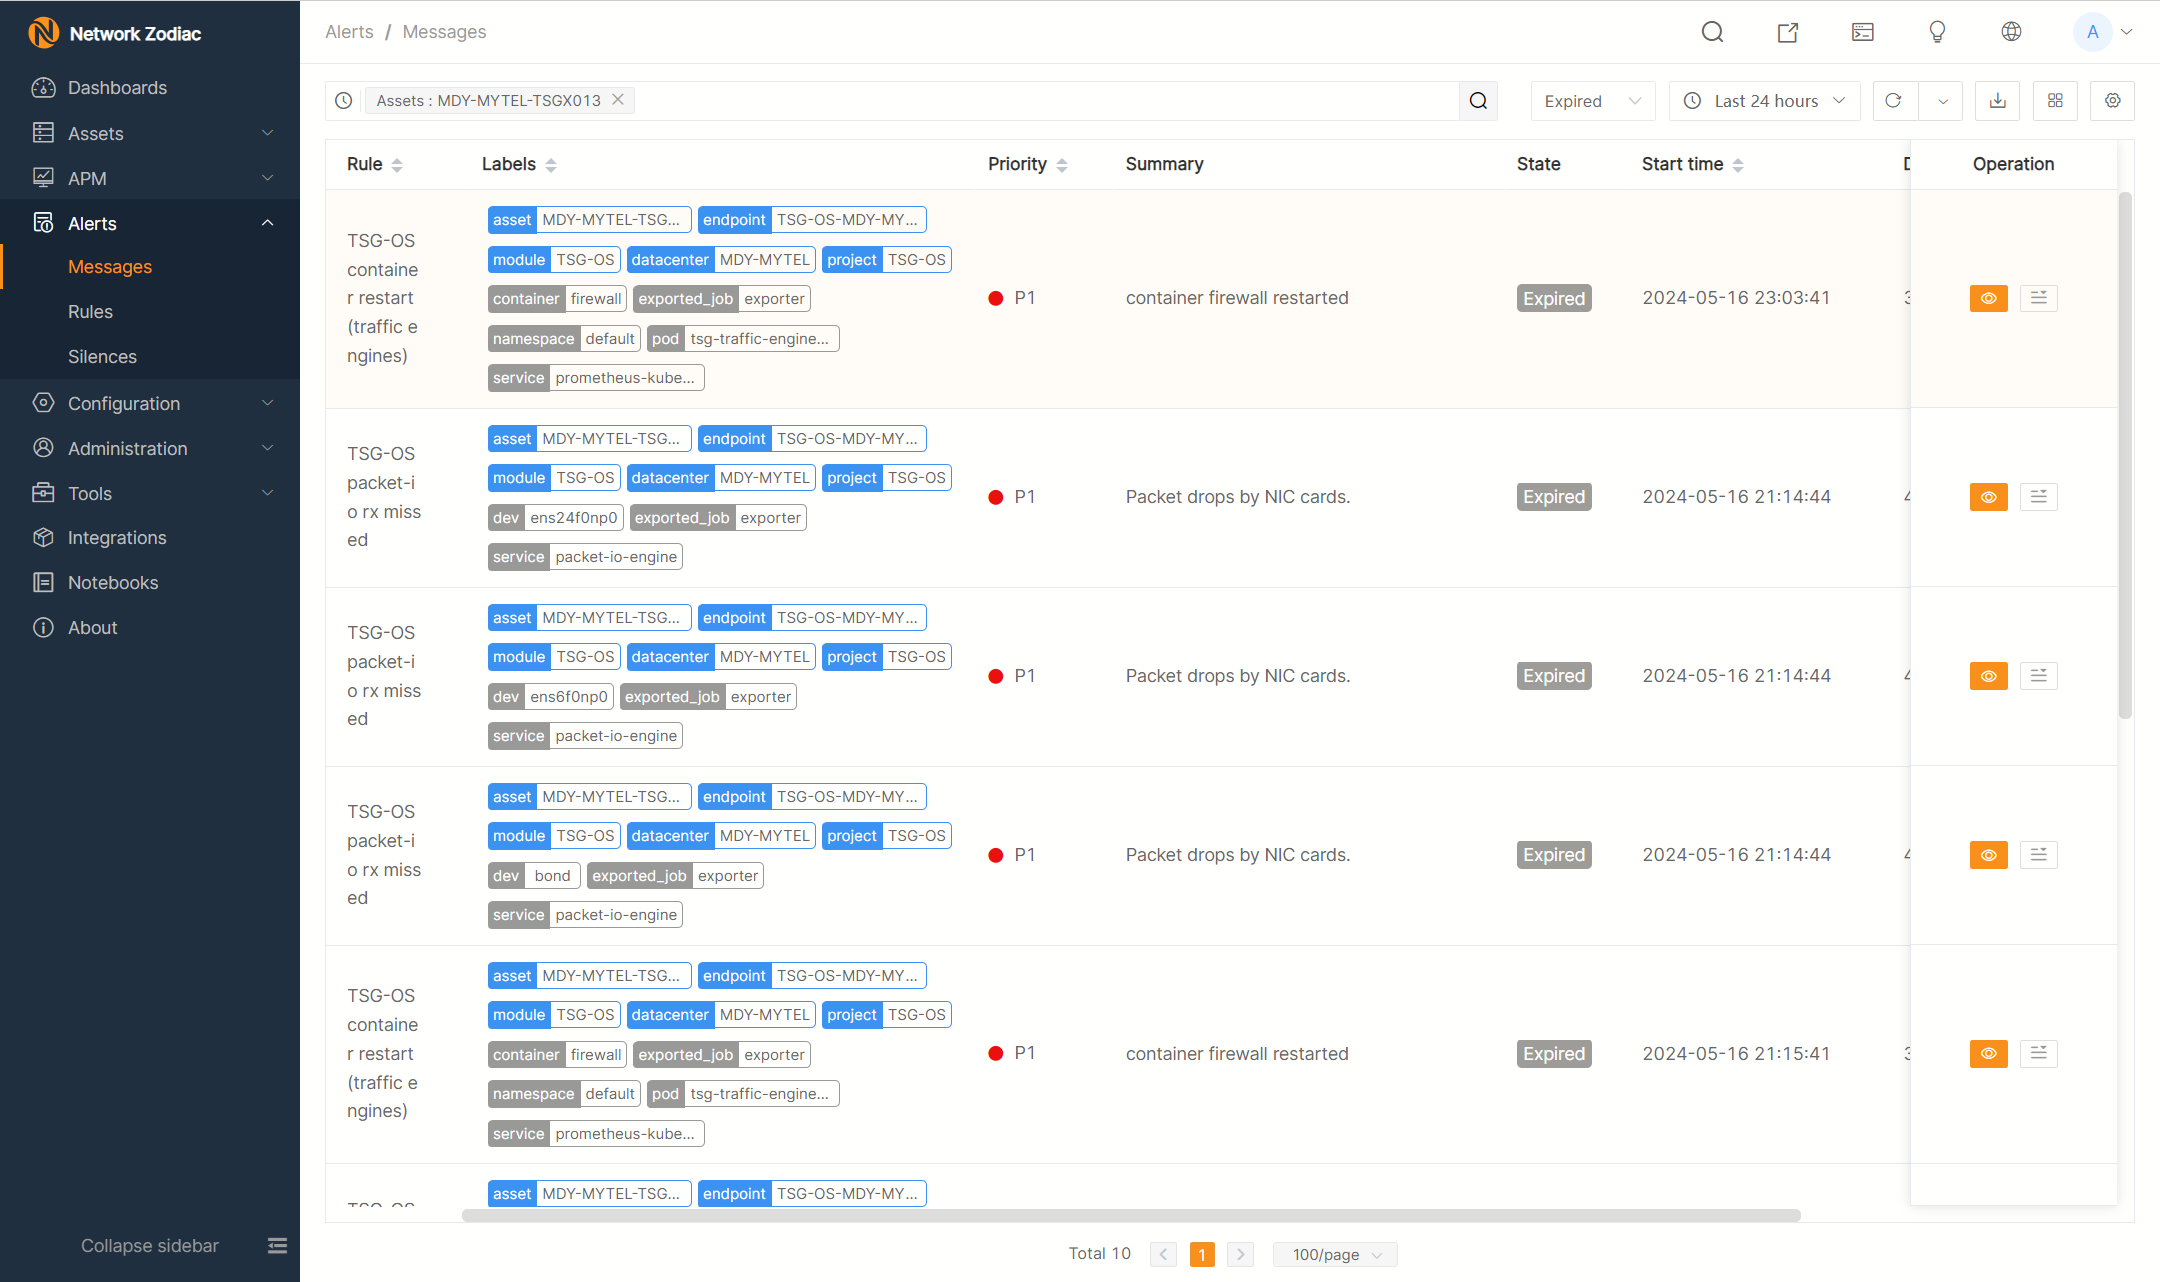This screenshot has height=1282, width=2160.
Task: Click the refresh icon button
Action: click(x=1893, y=101)
